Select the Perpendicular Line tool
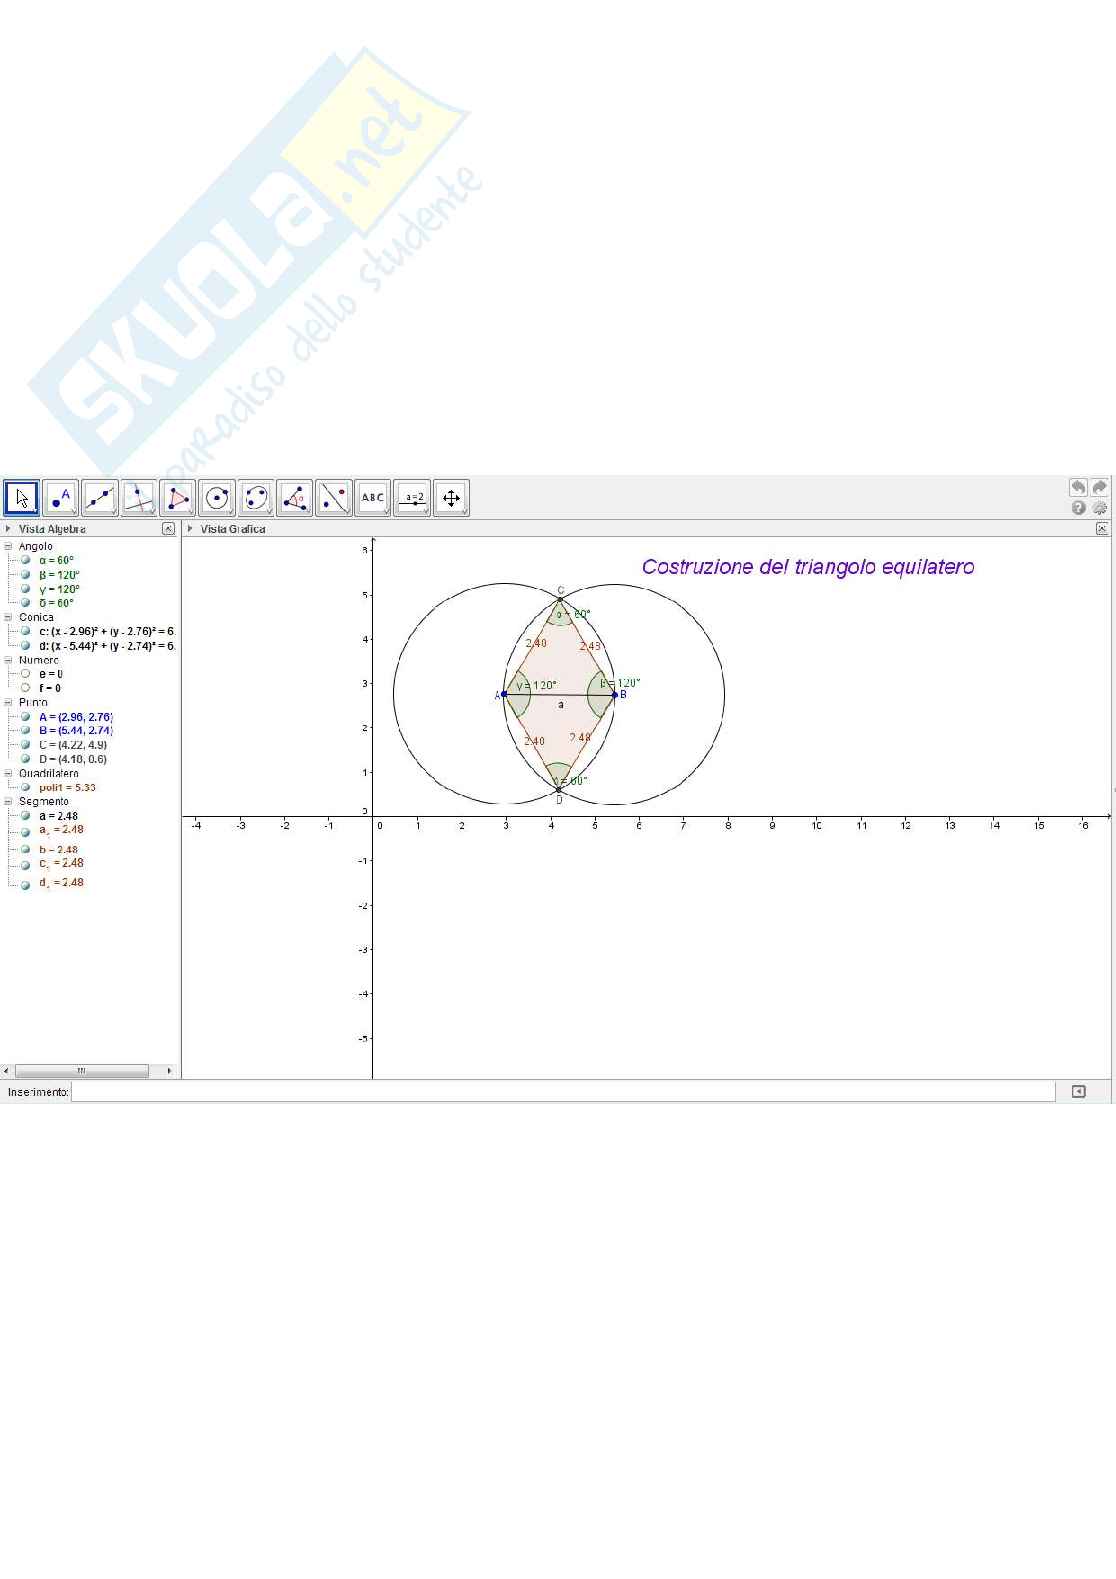 pyautogui.click(x=138, y=497)
